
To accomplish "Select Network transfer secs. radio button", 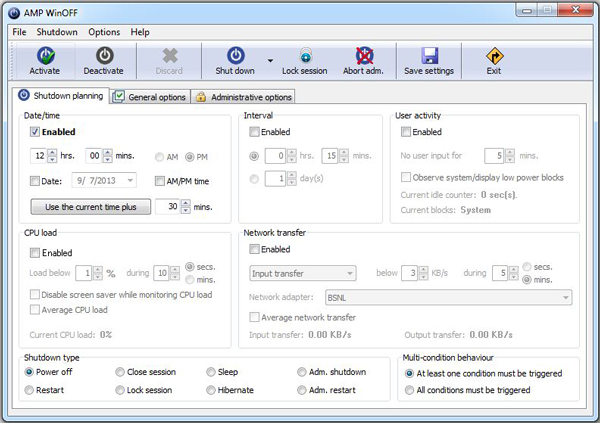I will [x=527, y=267].
